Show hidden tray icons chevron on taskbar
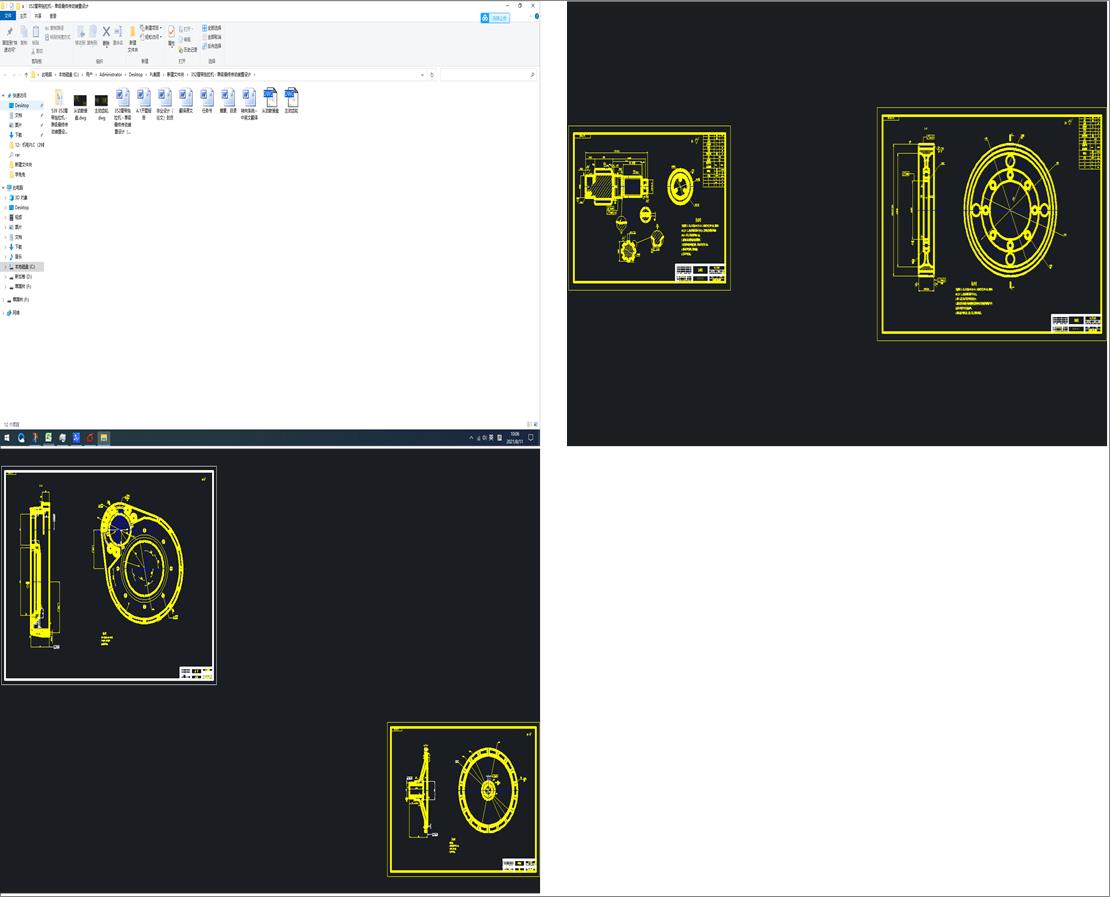Viewport: 1110px width, 897px height. coord(471,438)
